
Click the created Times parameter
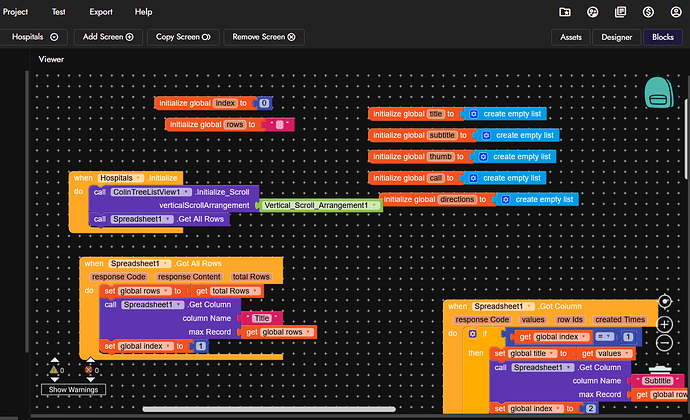[620, 320]
